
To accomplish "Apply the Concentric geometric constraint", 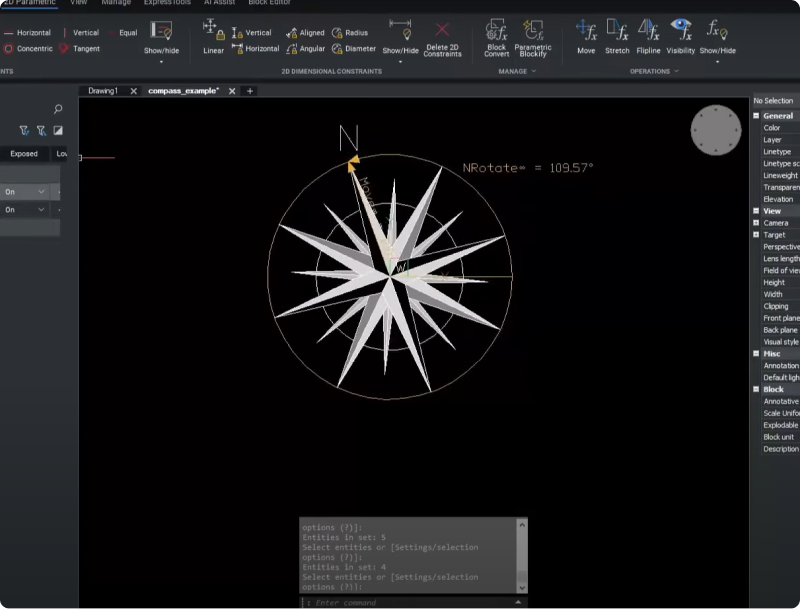I will [x=28, y=48].
